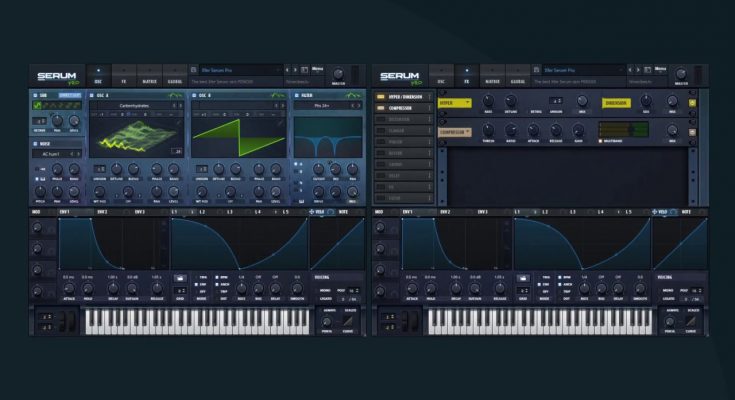The height and width of the screenshot is (400, 735).
Task: Open the Menu button in the left window
Action: click(x=317, y=69)
